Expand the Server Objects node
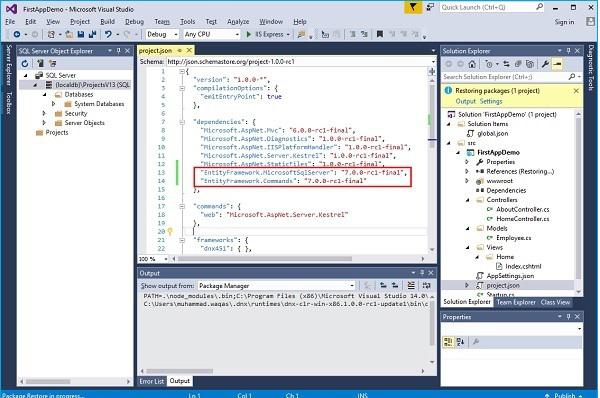Screen dimensions: 600x398 tap(44, 123)
